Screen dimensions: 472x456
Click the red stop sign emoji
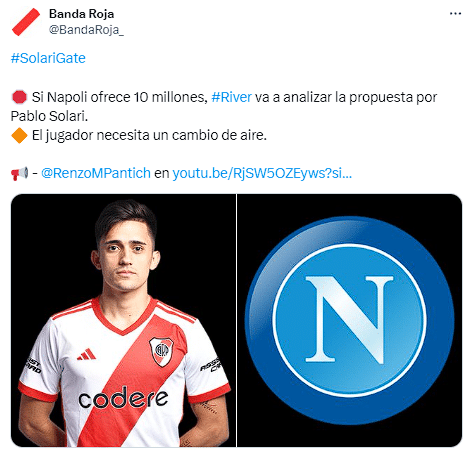[19, 97]
